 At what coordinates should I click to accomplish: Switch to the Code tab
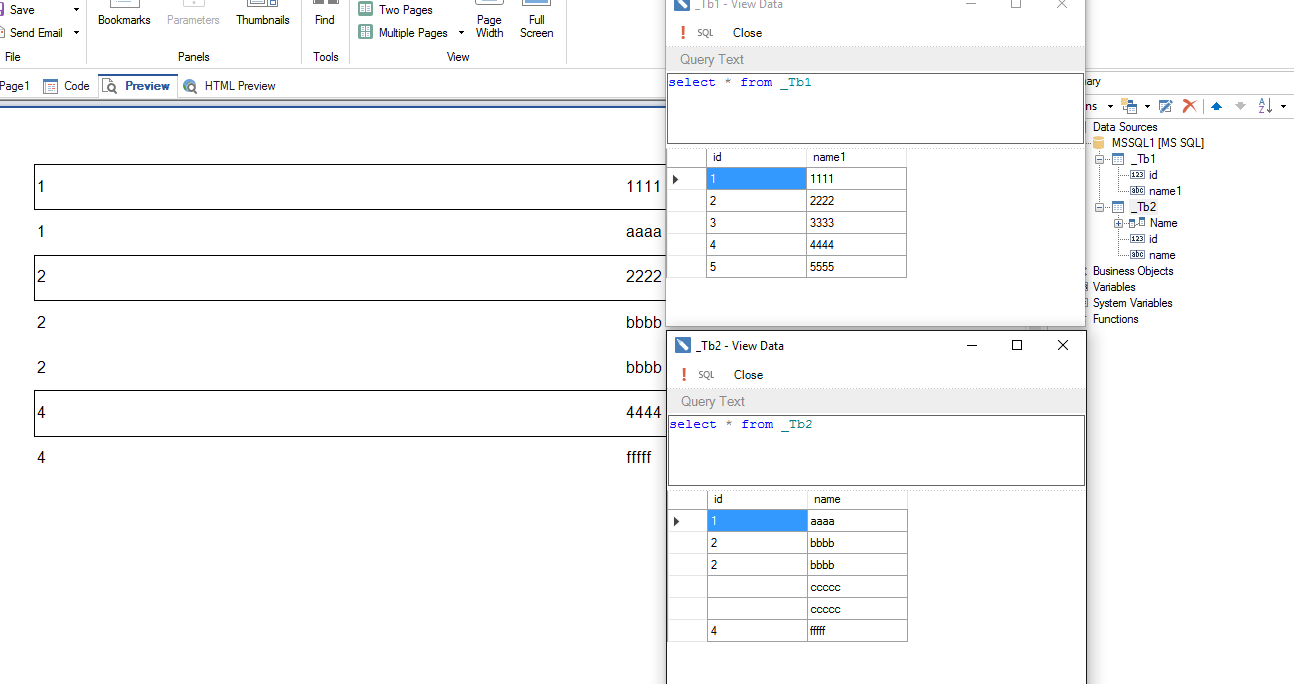click(x=67, y=86)
